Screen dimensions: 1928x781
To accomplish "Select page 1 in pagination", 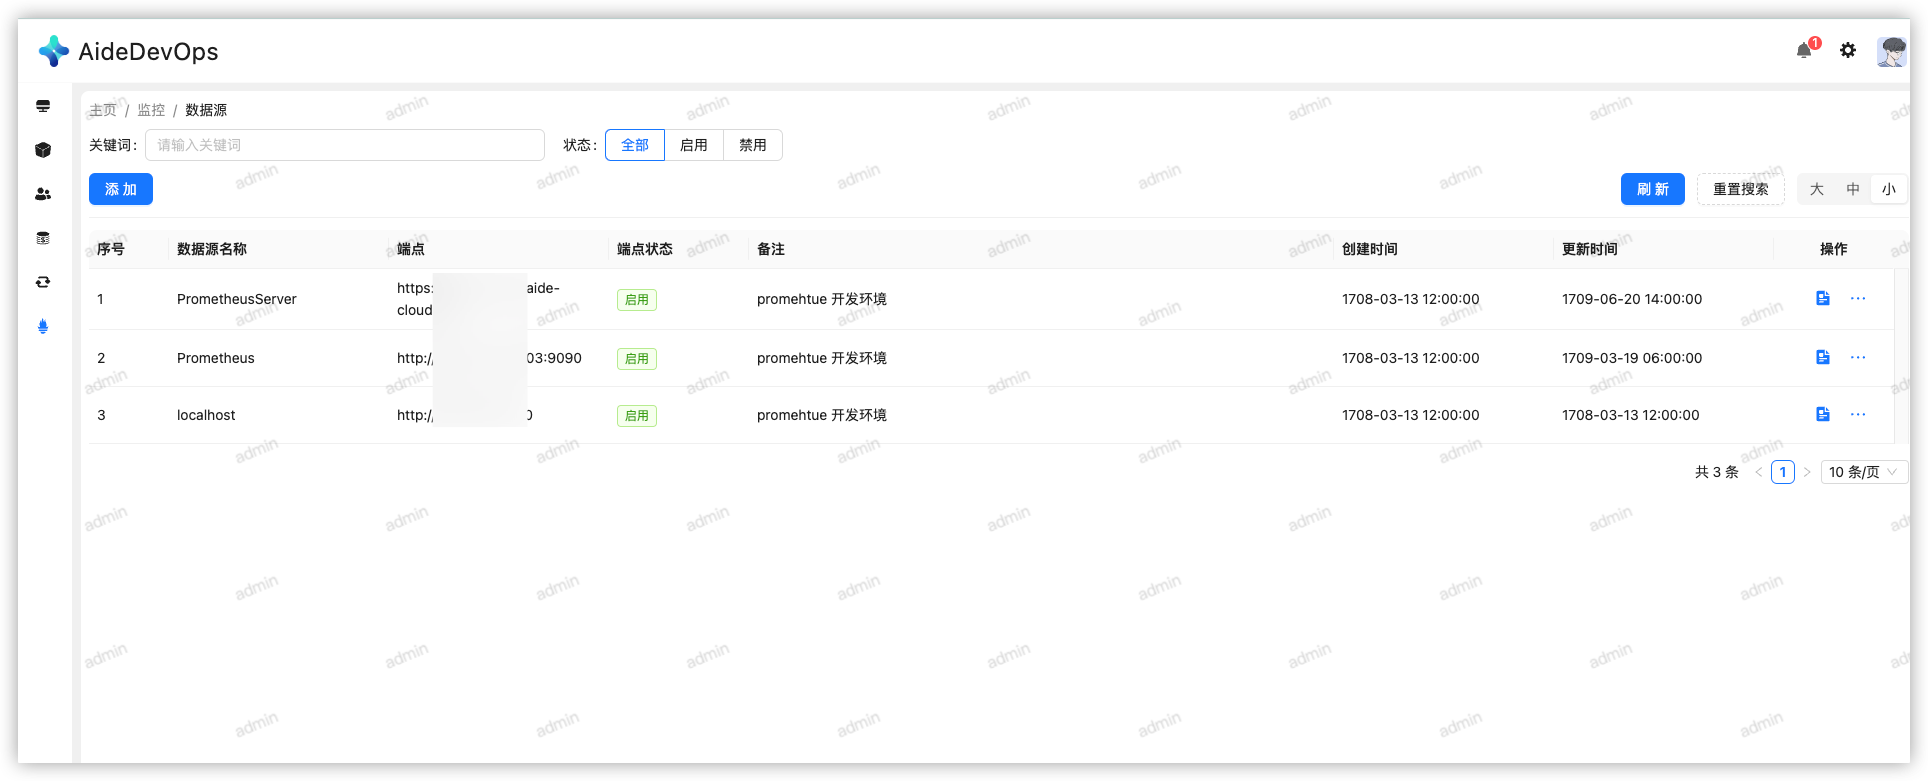I will pos(1783,472).
